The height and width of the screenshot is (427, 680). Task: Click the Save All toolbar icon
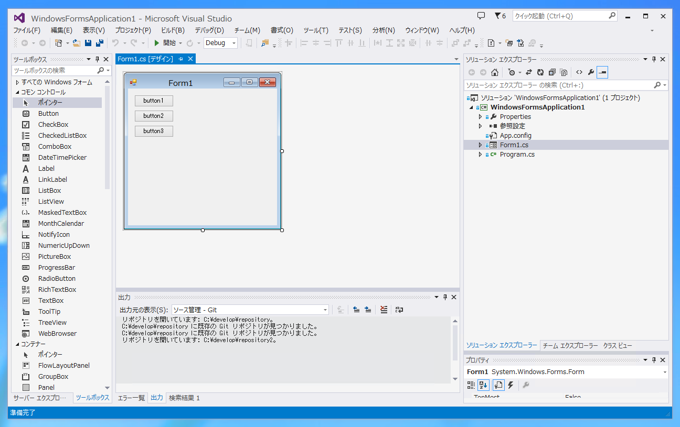click(x=99, y=43)
